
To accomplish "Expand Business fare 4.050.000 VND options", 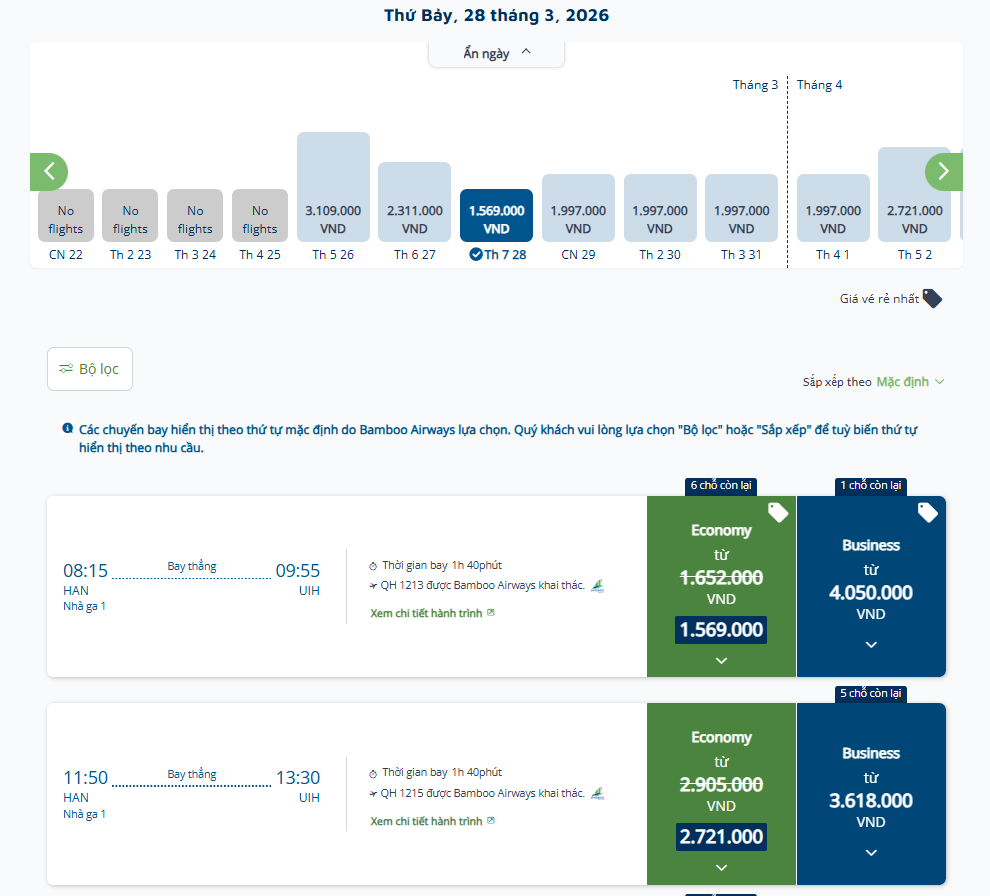I will point(871,644).
